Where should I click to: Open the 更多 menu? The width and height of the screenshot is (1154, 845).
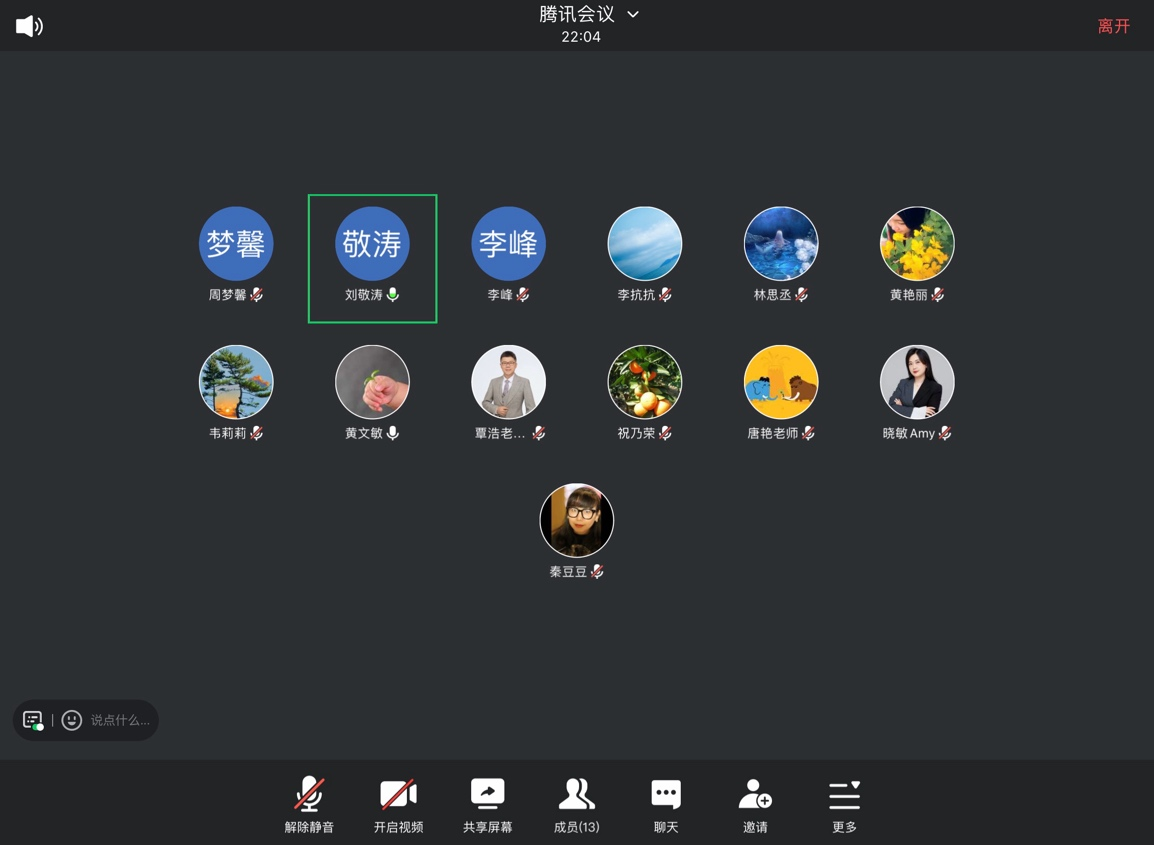(x=844, y=804)
